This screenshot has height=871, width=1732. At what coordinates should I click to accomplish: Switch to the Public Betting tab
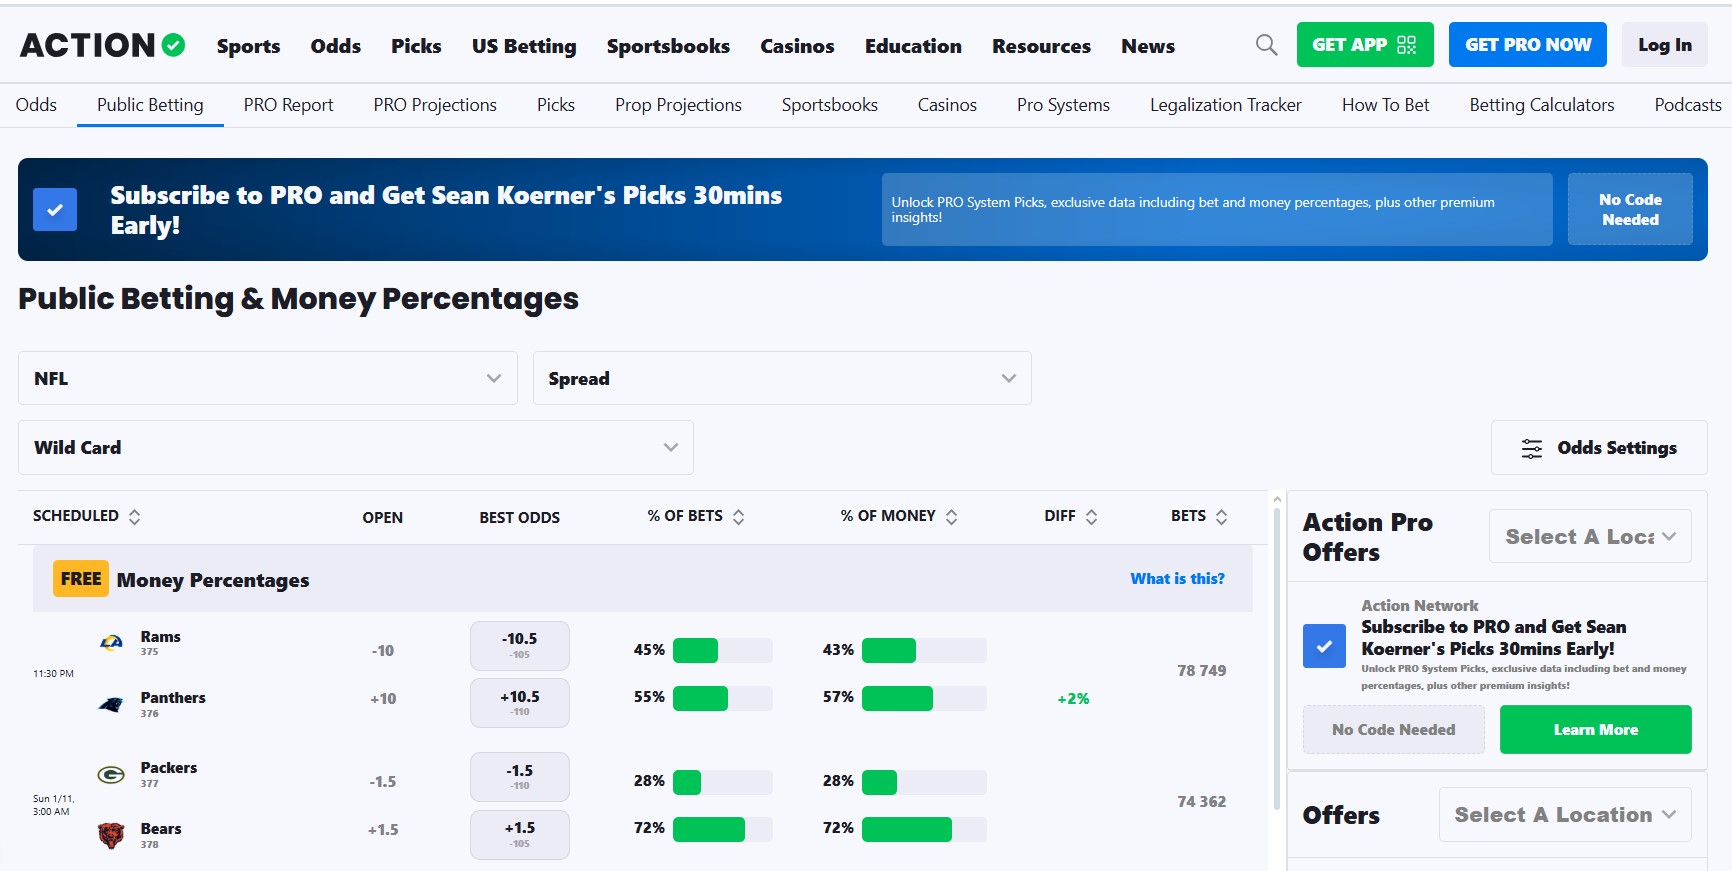click(150, 105)
